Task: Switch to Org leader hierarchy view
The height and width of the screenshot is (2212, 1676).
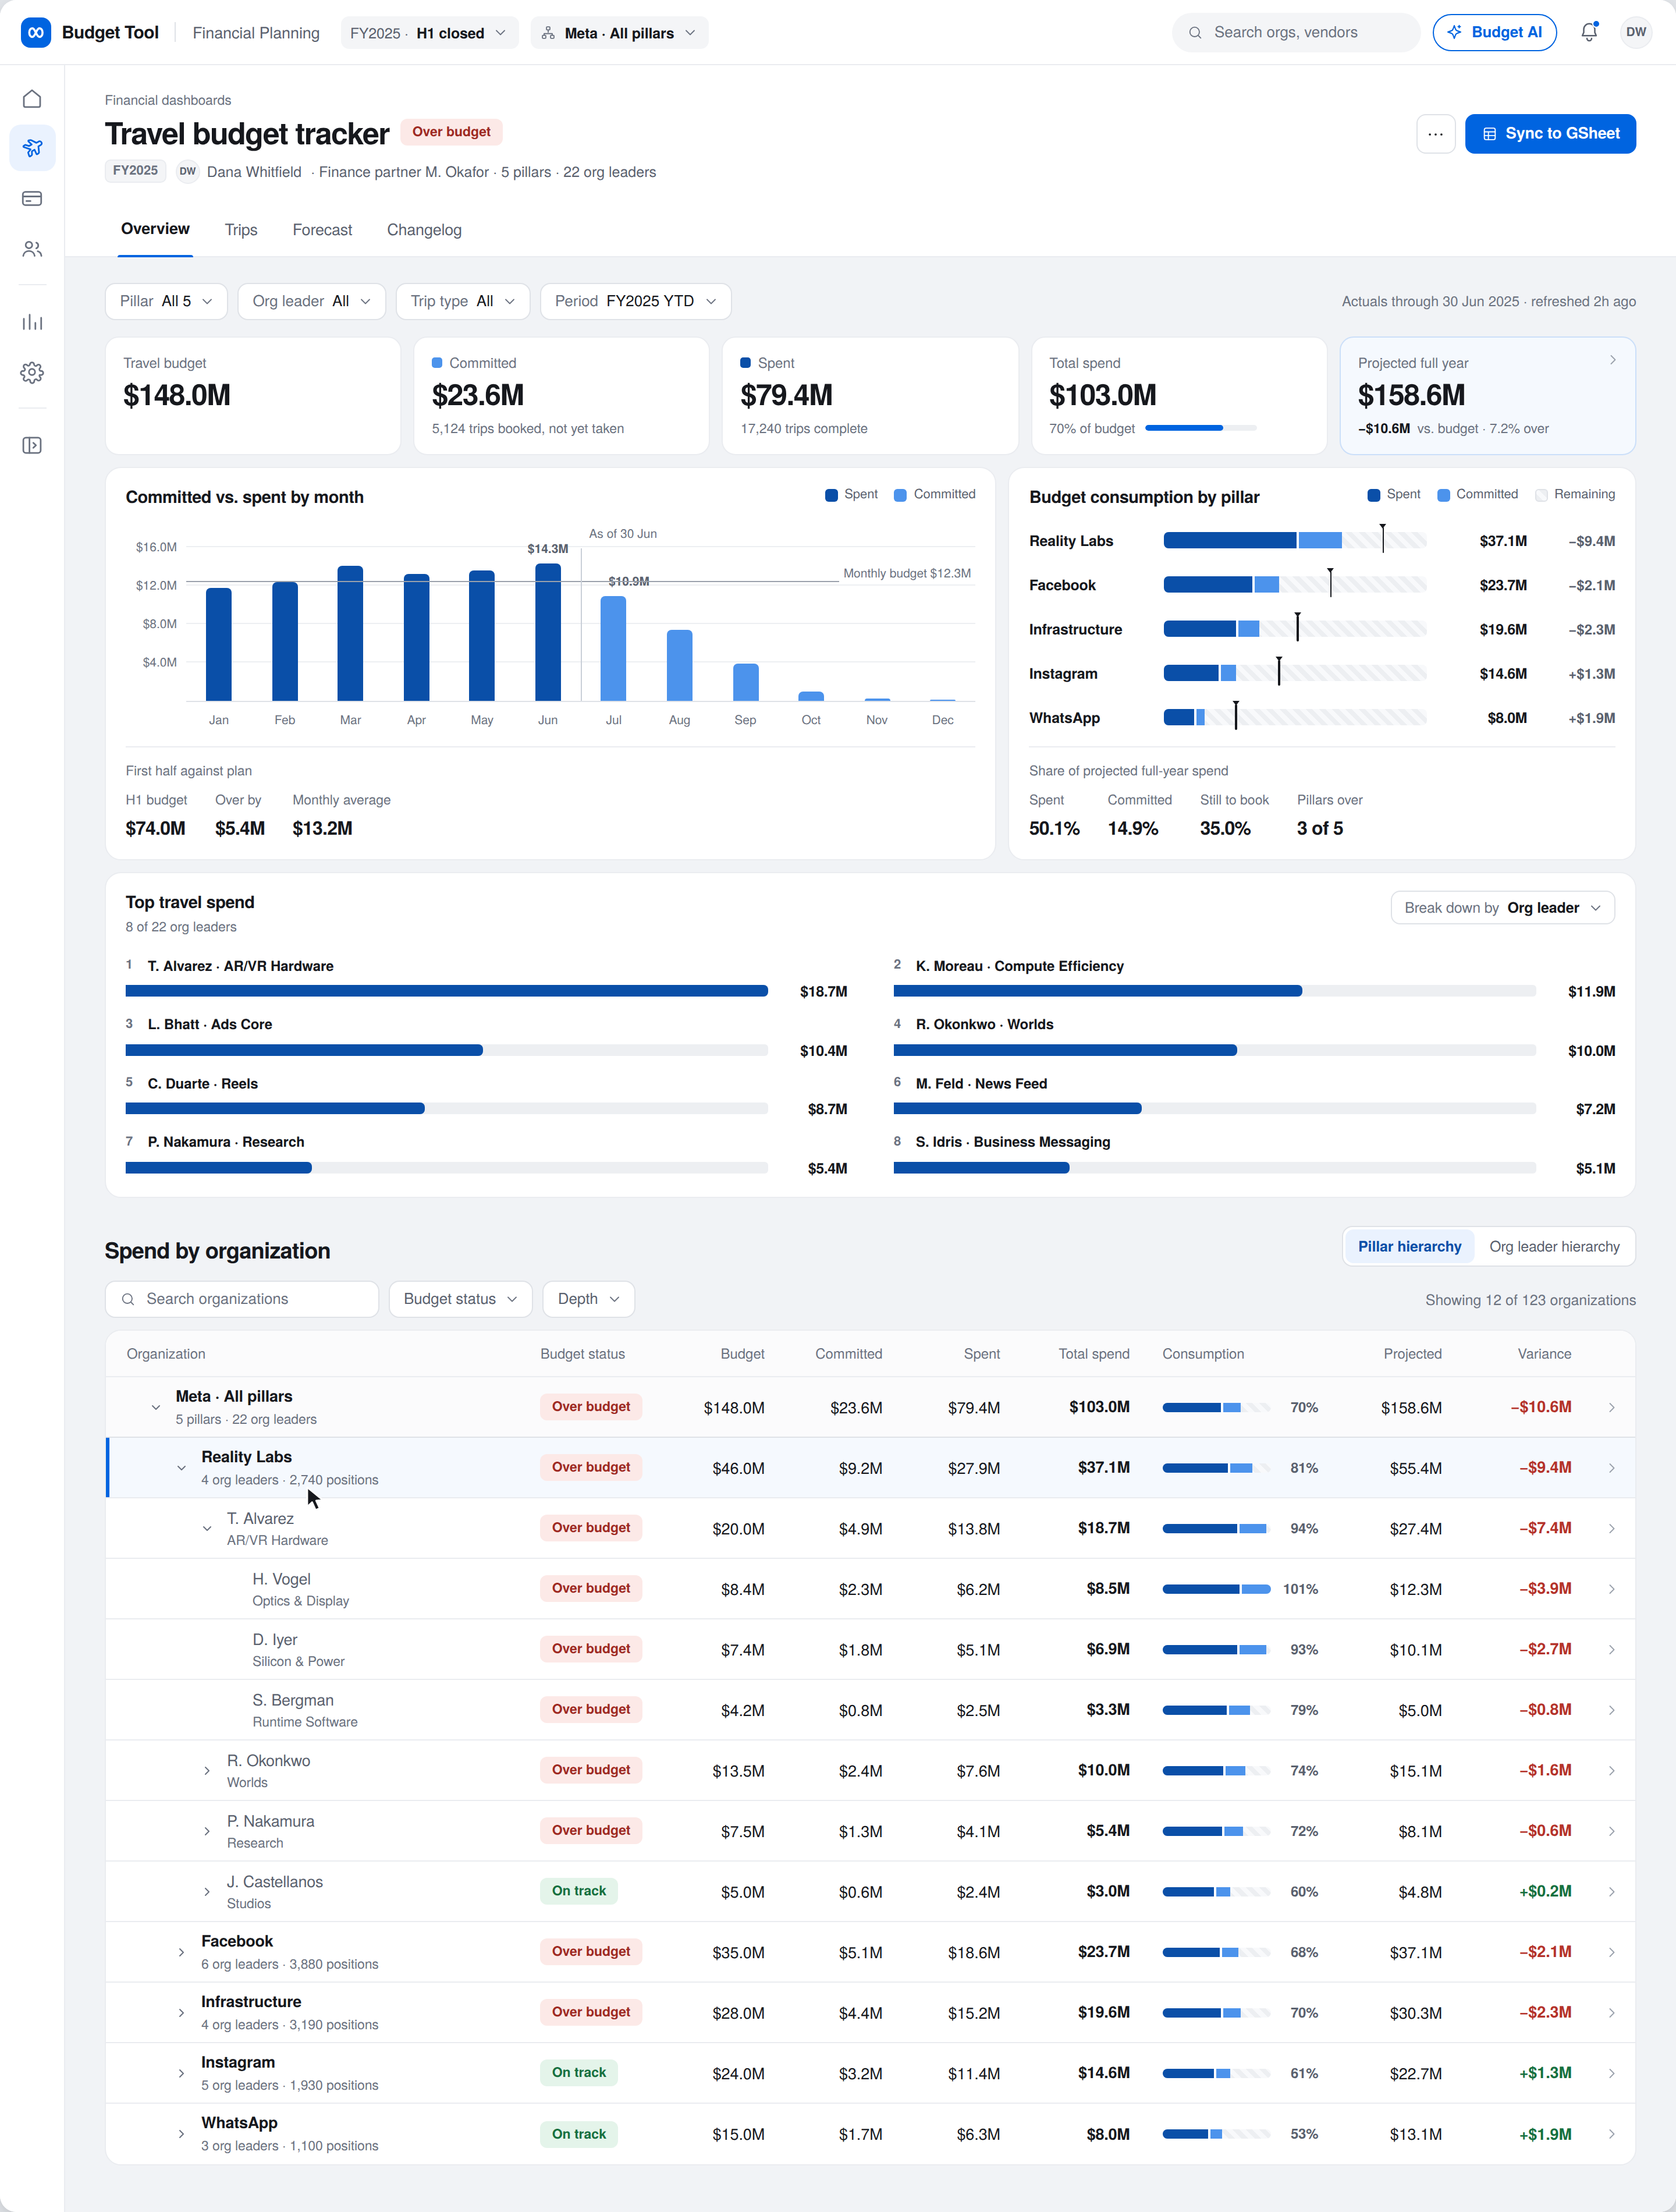Action: pos(1554,1246)
